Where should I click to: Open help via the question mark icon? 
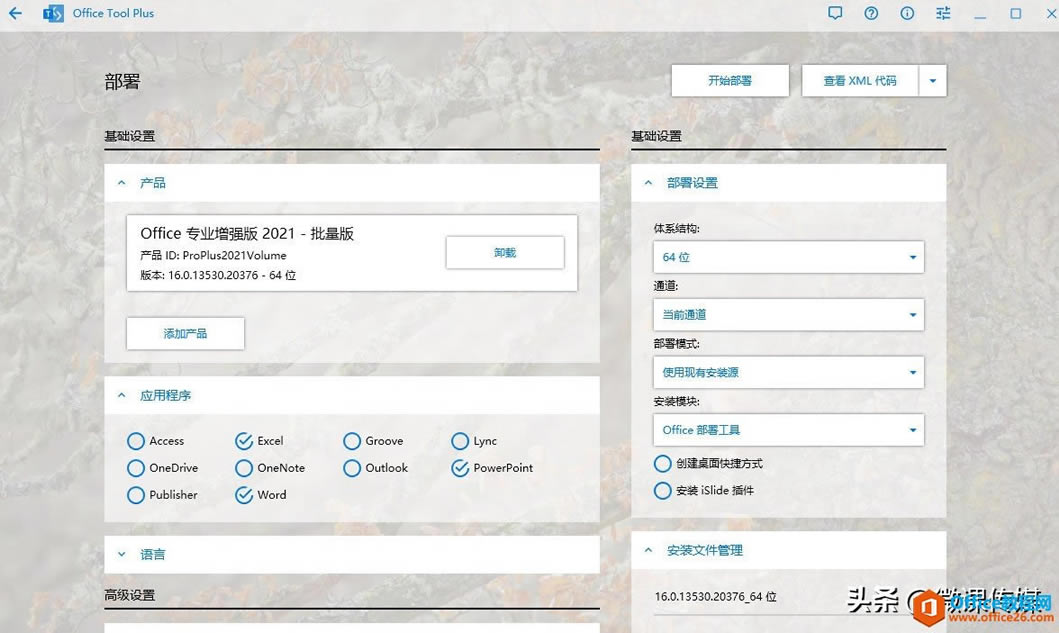[x=871, y=13]
